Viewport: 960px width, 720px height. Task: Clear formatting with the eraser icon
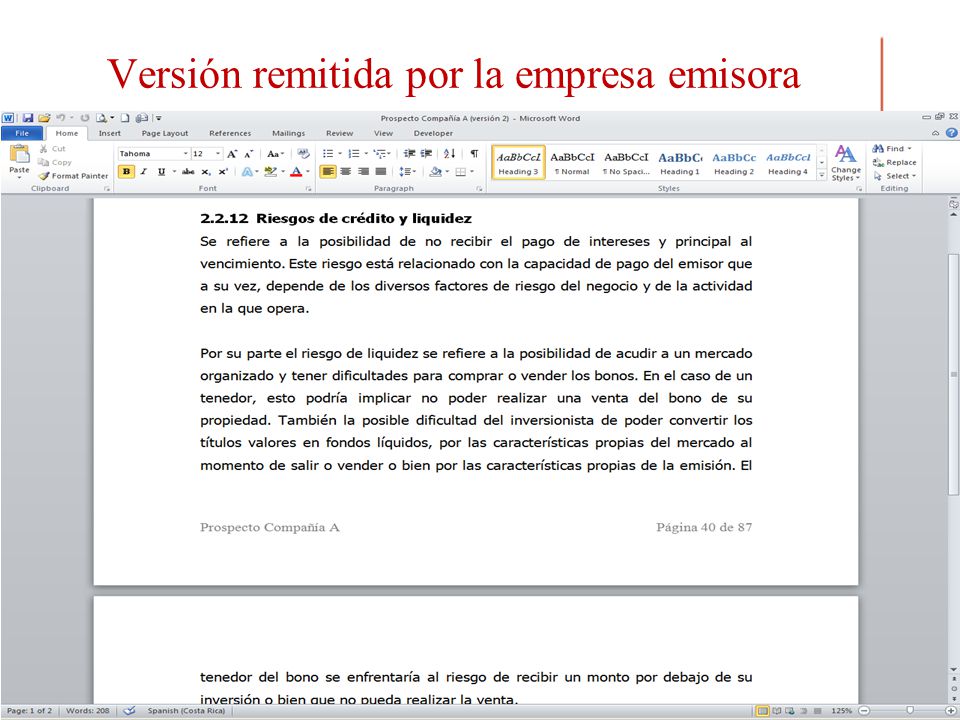click(303, 154)
